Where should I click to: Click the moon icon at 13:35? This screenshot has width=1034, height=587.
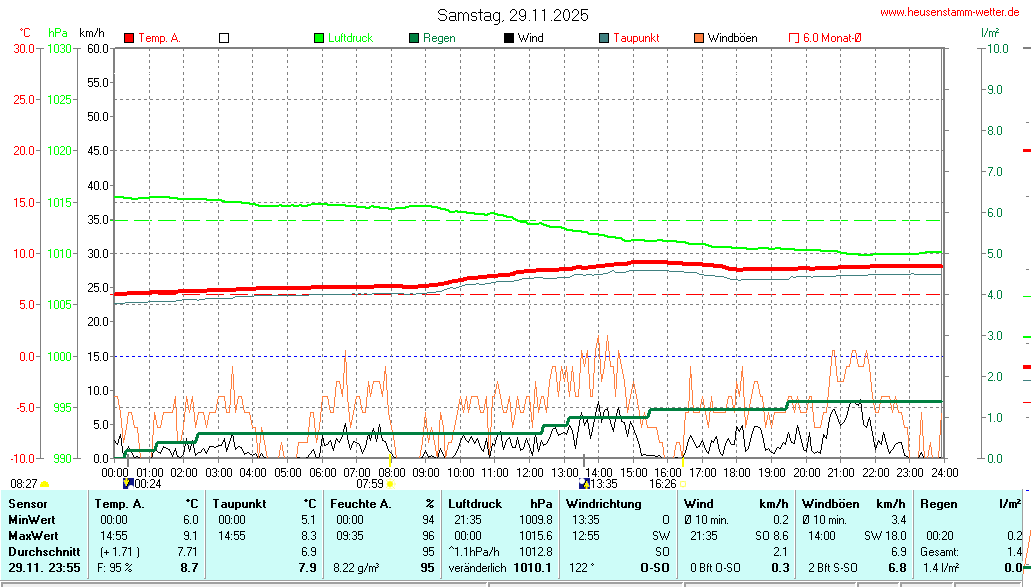584,483
